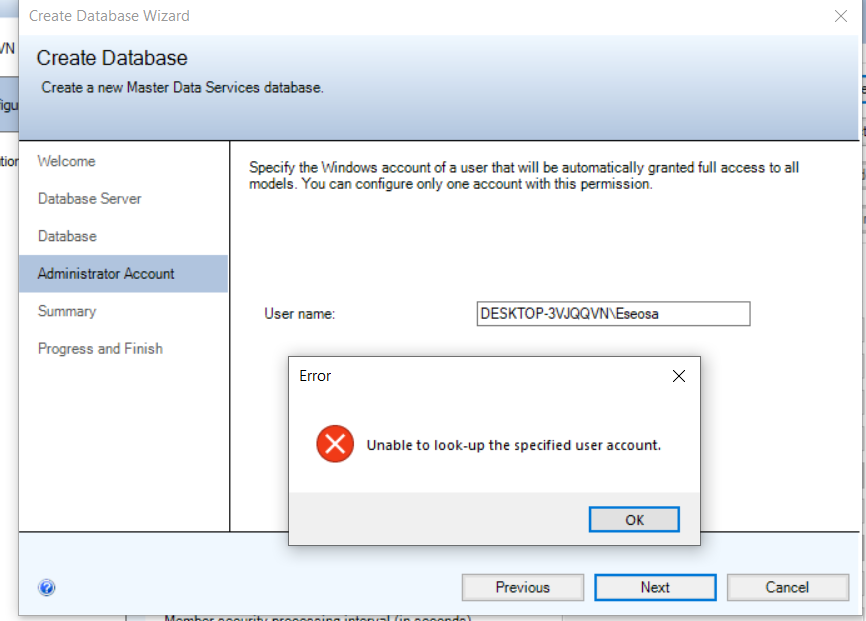866x621 pixels.
Task: Close the Create Database Wizard window
Action: (841, 16)
